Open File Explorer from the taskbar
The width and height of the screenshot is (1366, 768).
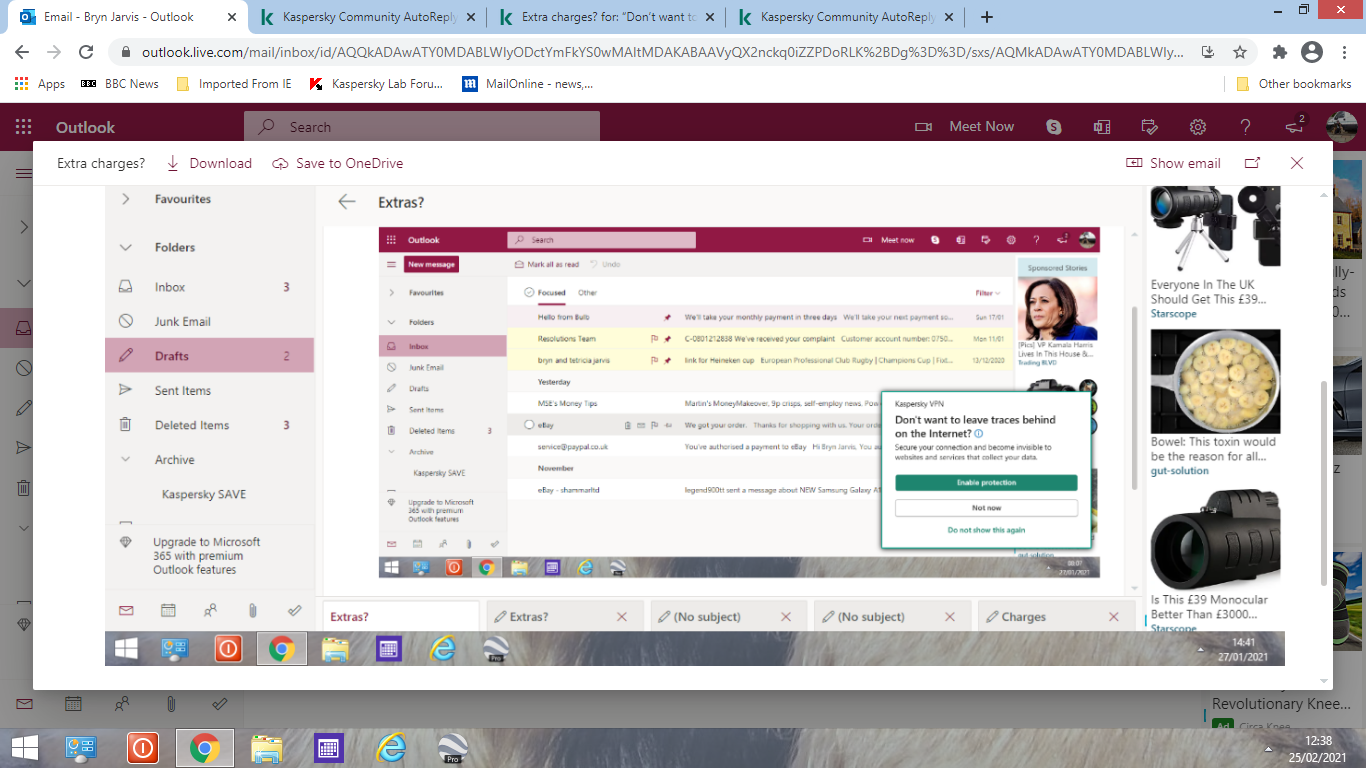click(267, 748)
